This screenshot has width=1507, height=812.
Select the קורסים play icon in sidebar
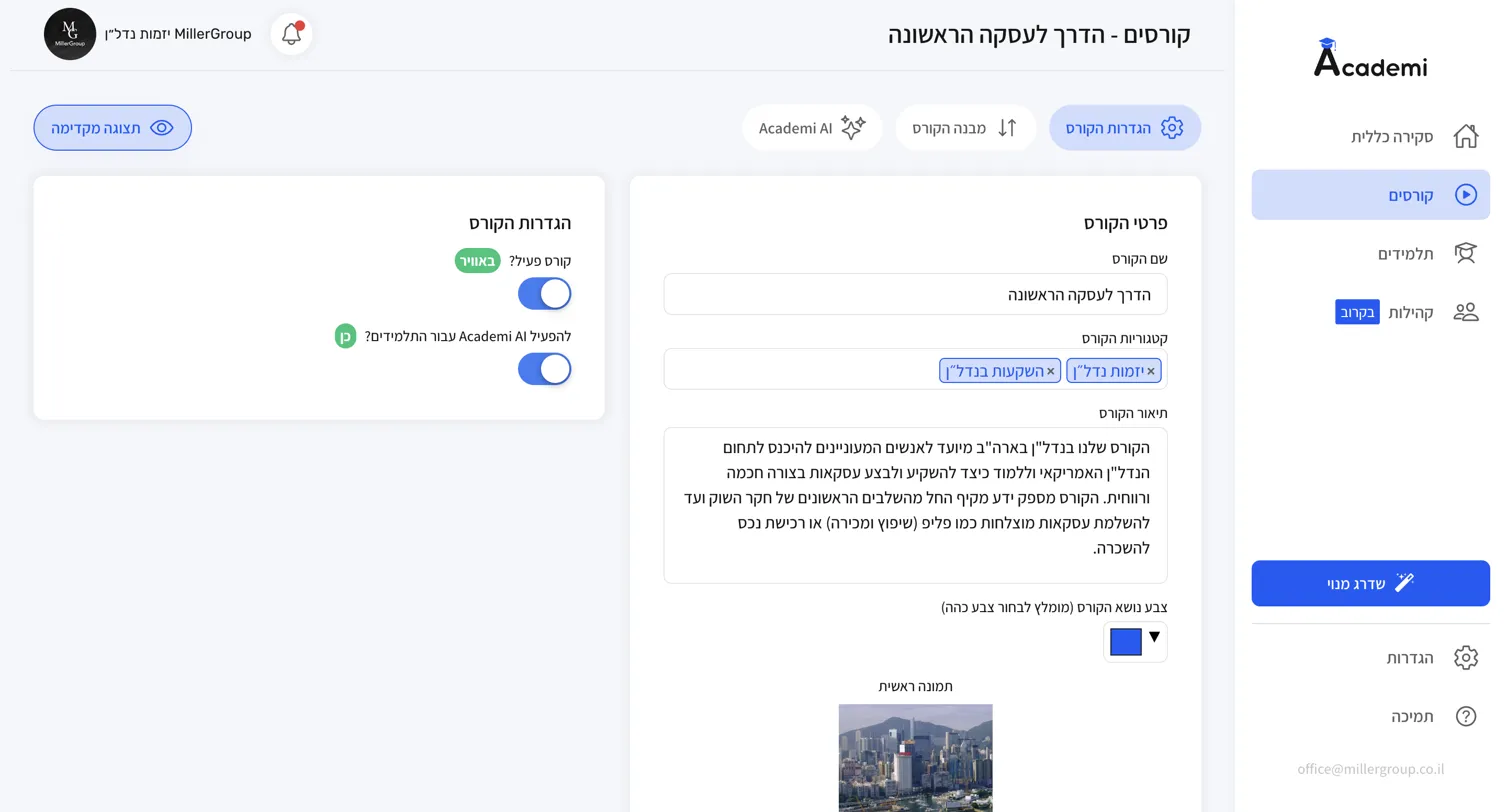click(x=1466, y=195)
